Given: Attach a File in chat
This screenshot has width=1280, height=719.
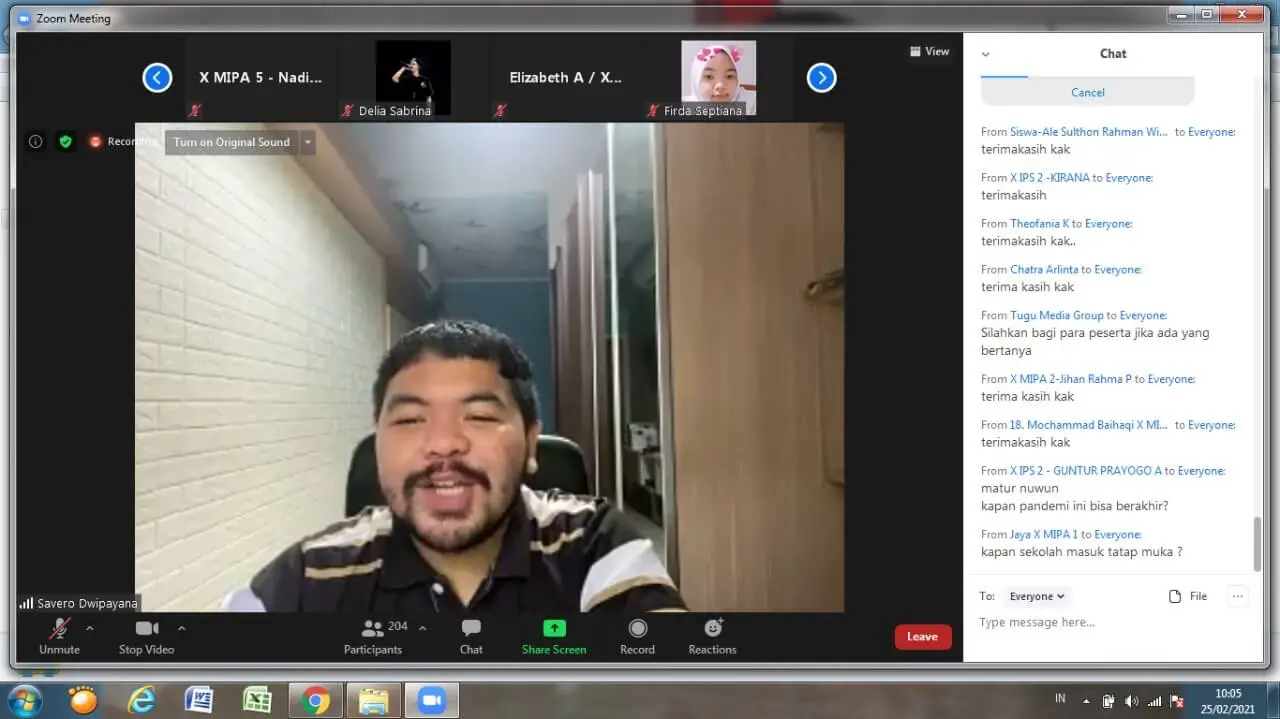Looking at the screenshot, I should (x=1188, y=596).
